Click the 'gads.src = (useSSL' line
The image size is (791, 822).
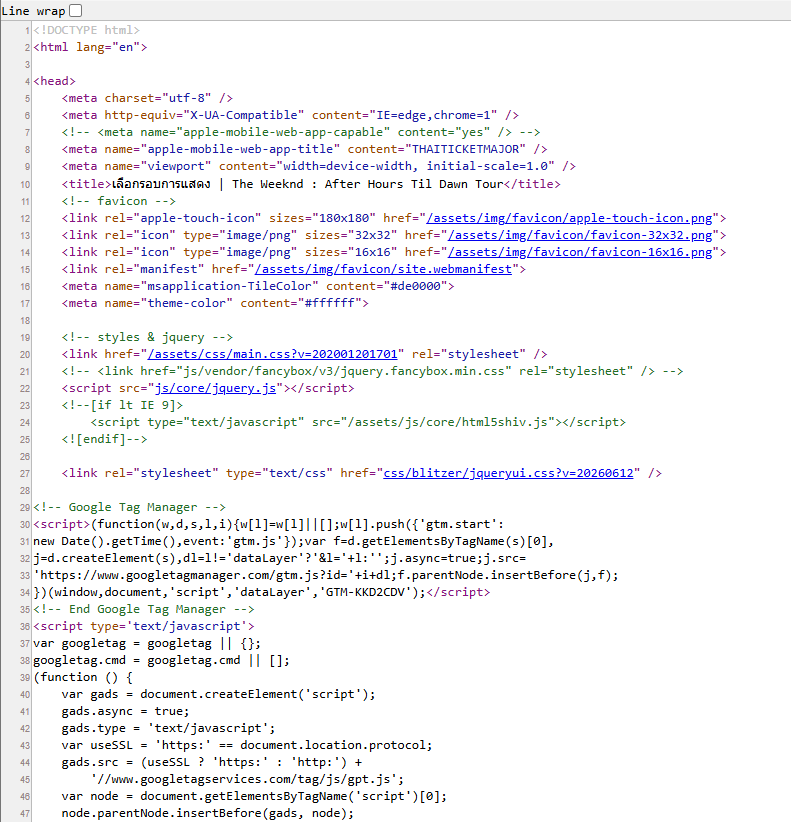pyautogui.click(x=211, y=762)
